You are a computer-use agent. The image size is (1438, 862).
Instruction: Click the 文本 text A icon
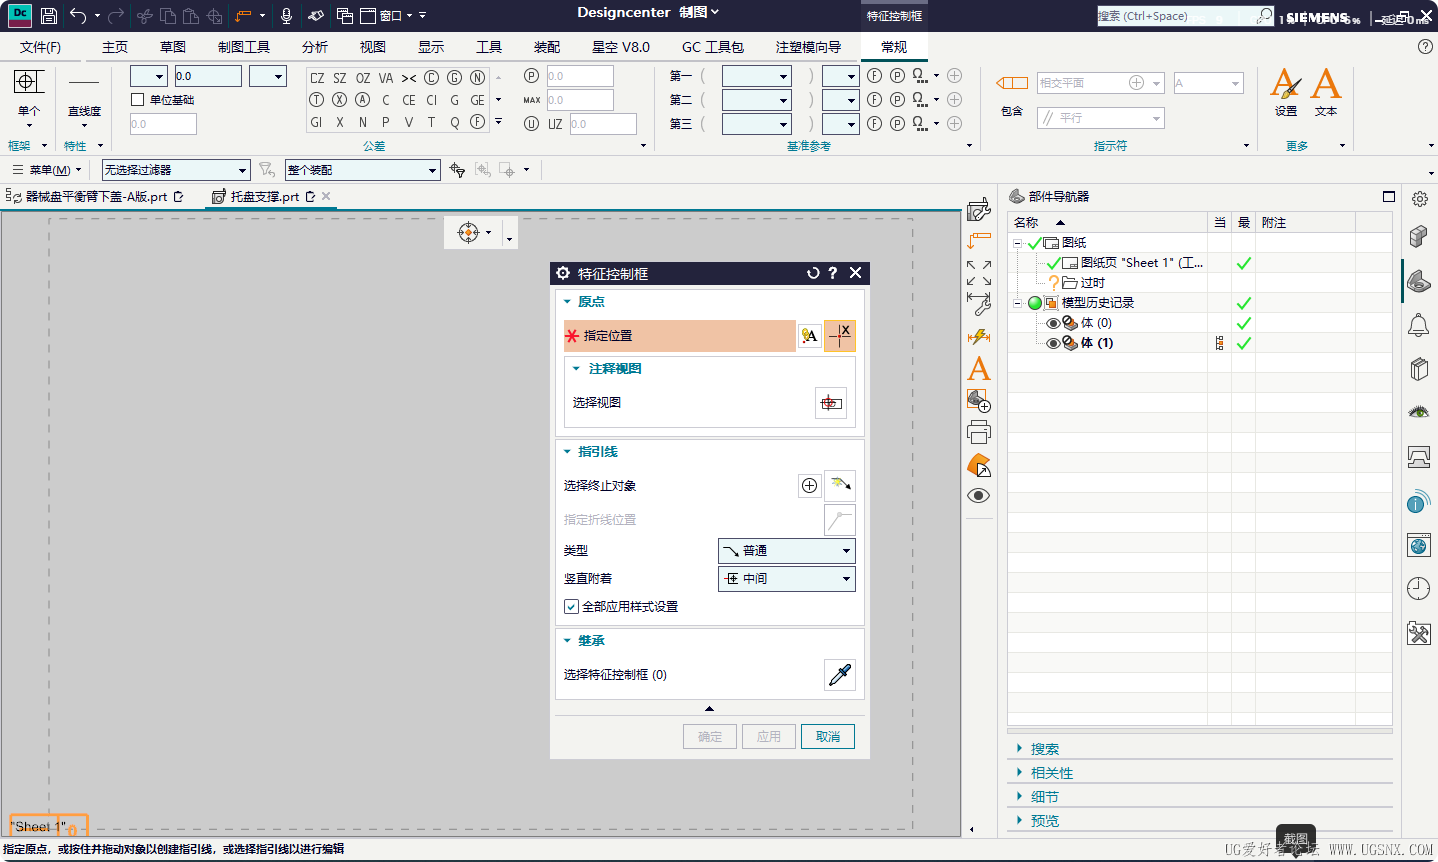(1326, 84)
